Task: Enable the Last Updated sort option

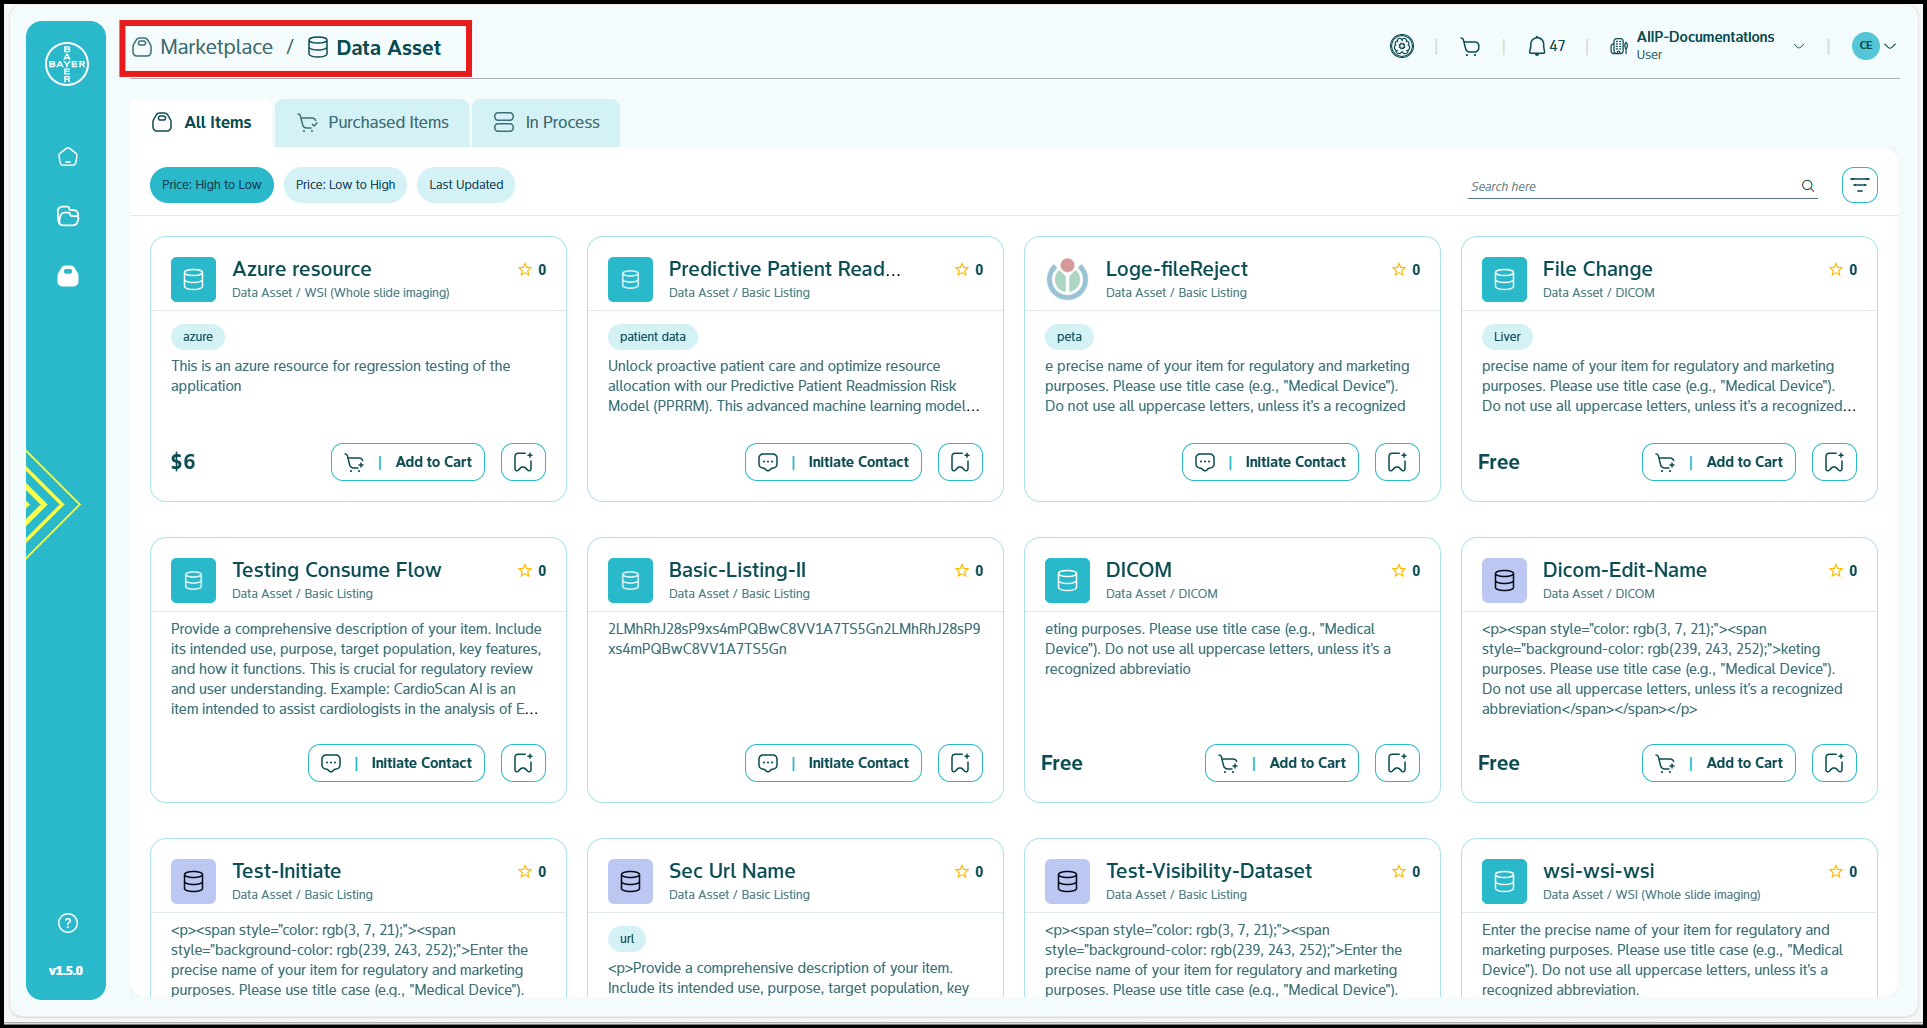Action: click(x=465, y=184)
